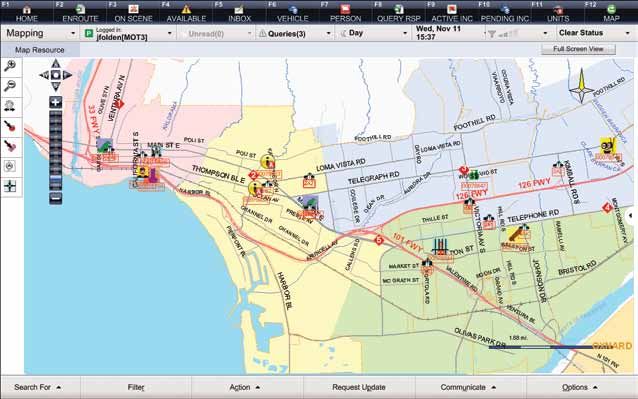Screen dimensions: 638x399
Task: Click the zoom in magnifier tool
Action: (x=10, y=66)
